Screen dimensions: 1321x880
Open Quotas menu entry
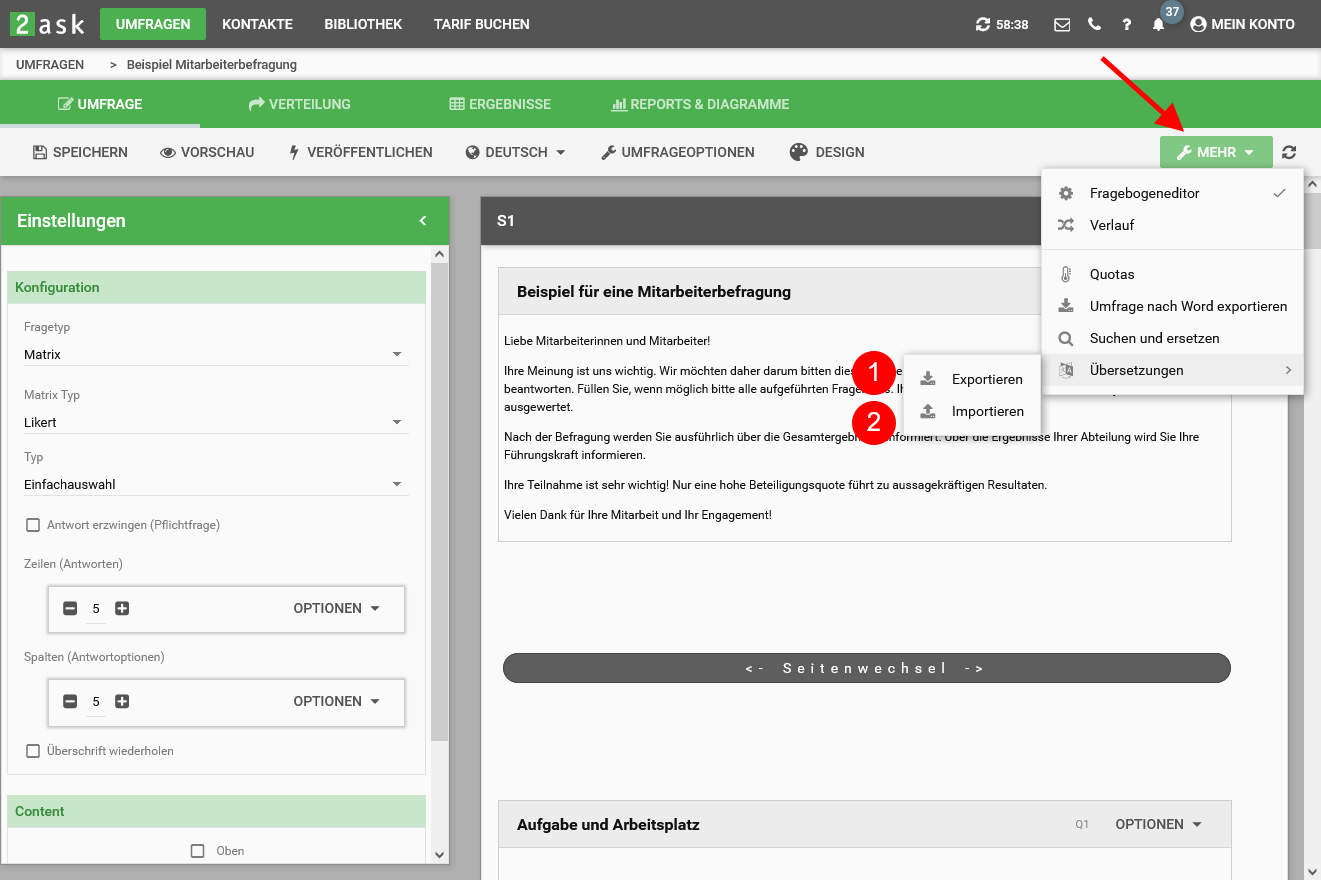(x=1172, y=274)
